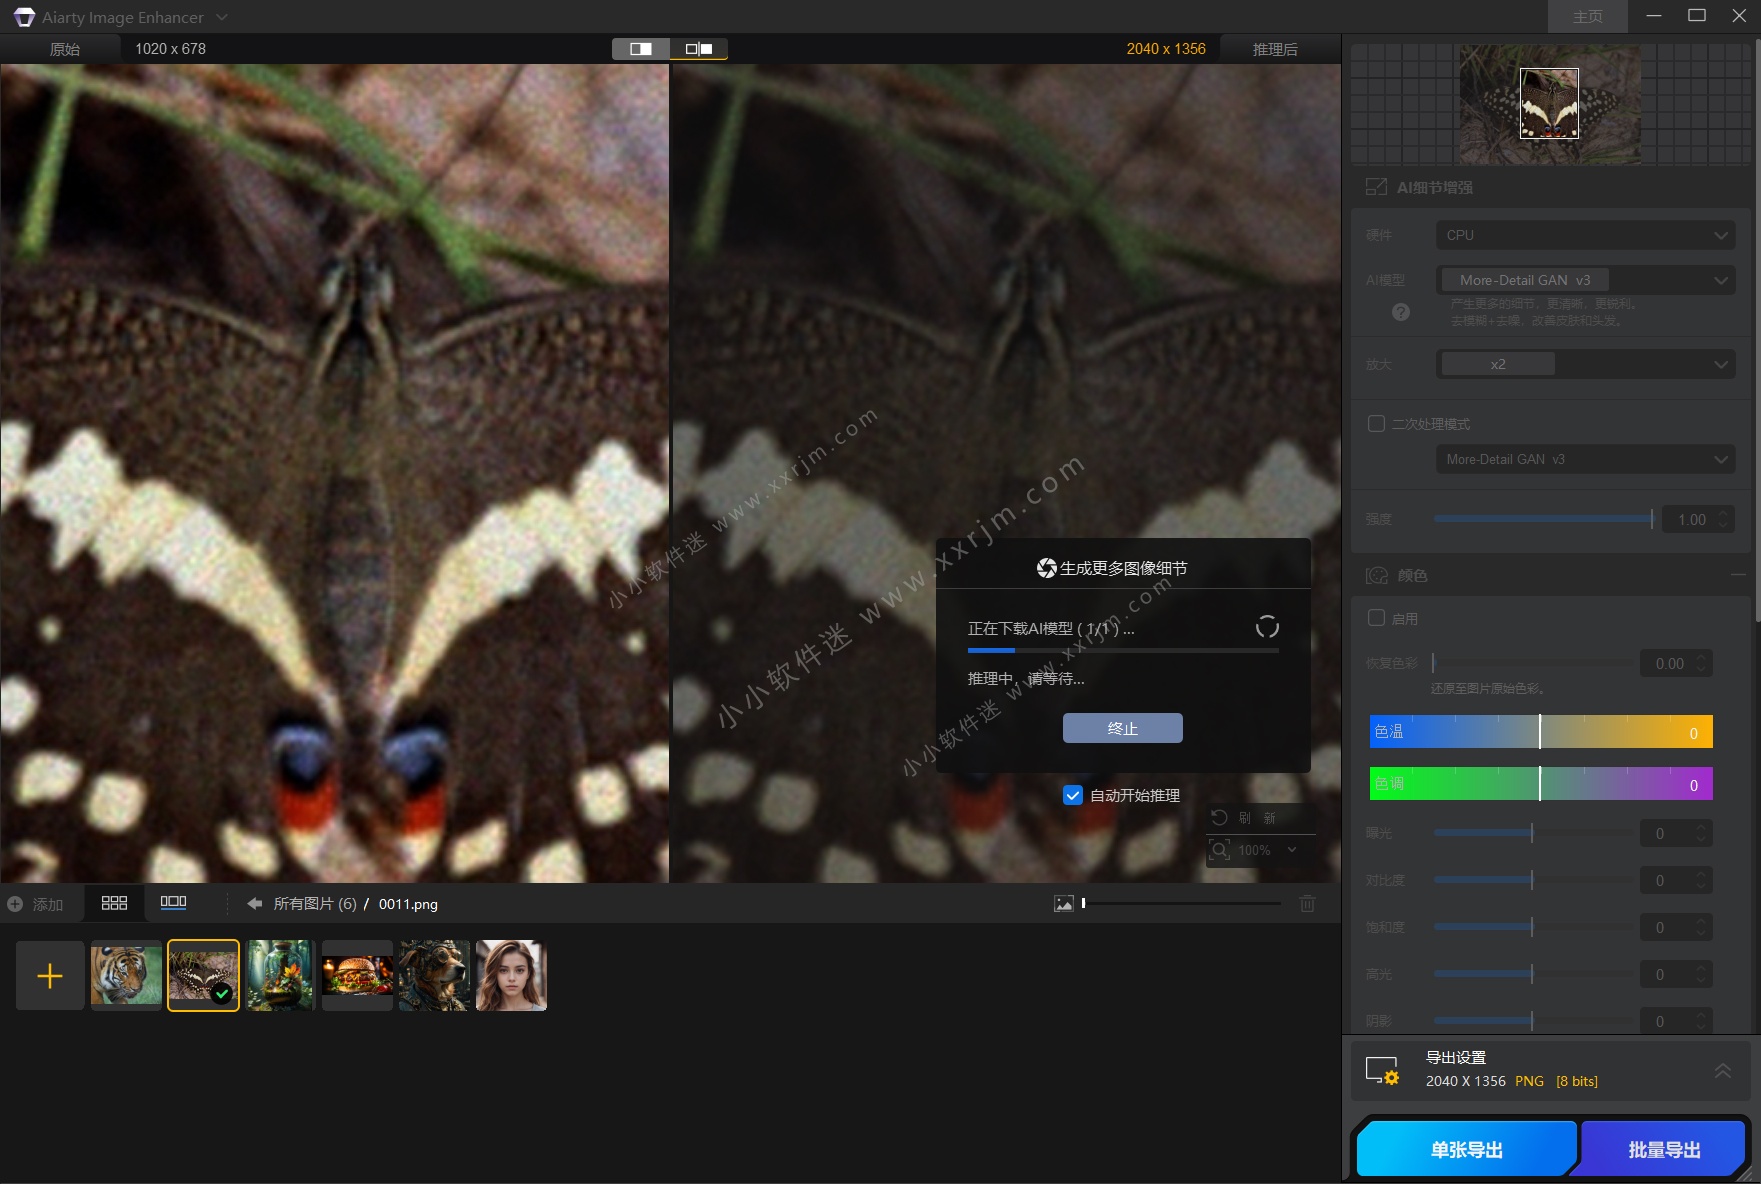Enable the 二次处理模式 checkbox
The image size is (1761, 1184).
tap(1376, 424)
